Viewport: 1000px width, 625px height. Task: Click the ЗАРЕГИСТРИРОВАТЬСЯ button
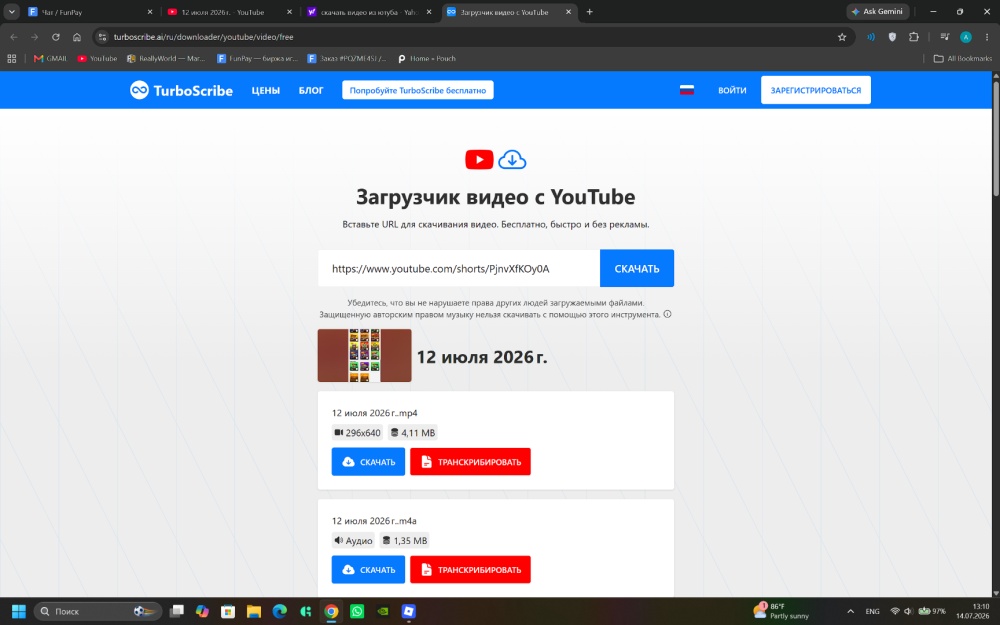click(x=816, y=90)
